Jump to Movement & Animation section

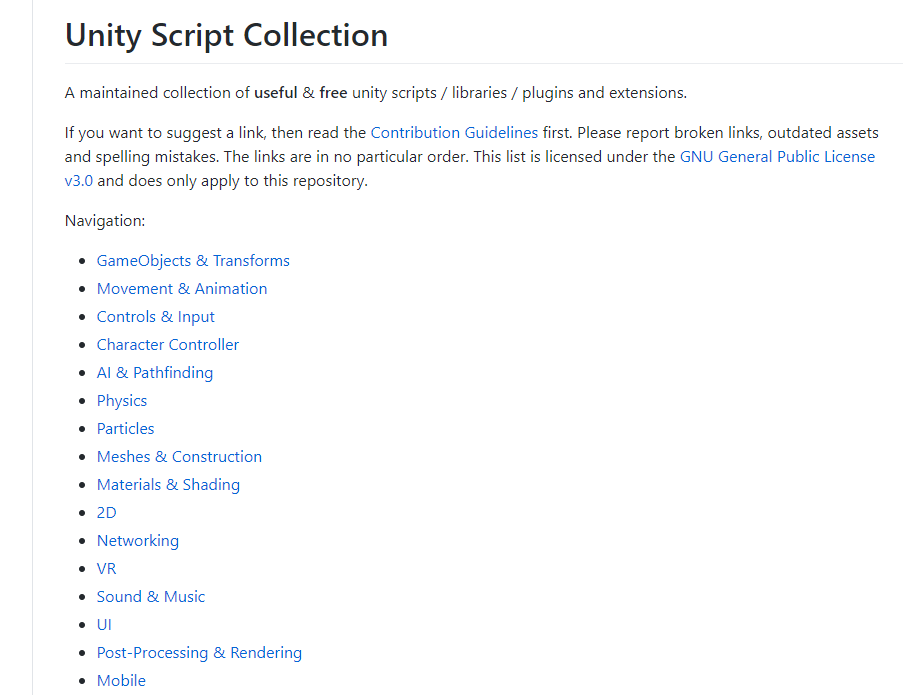point(182,289)
